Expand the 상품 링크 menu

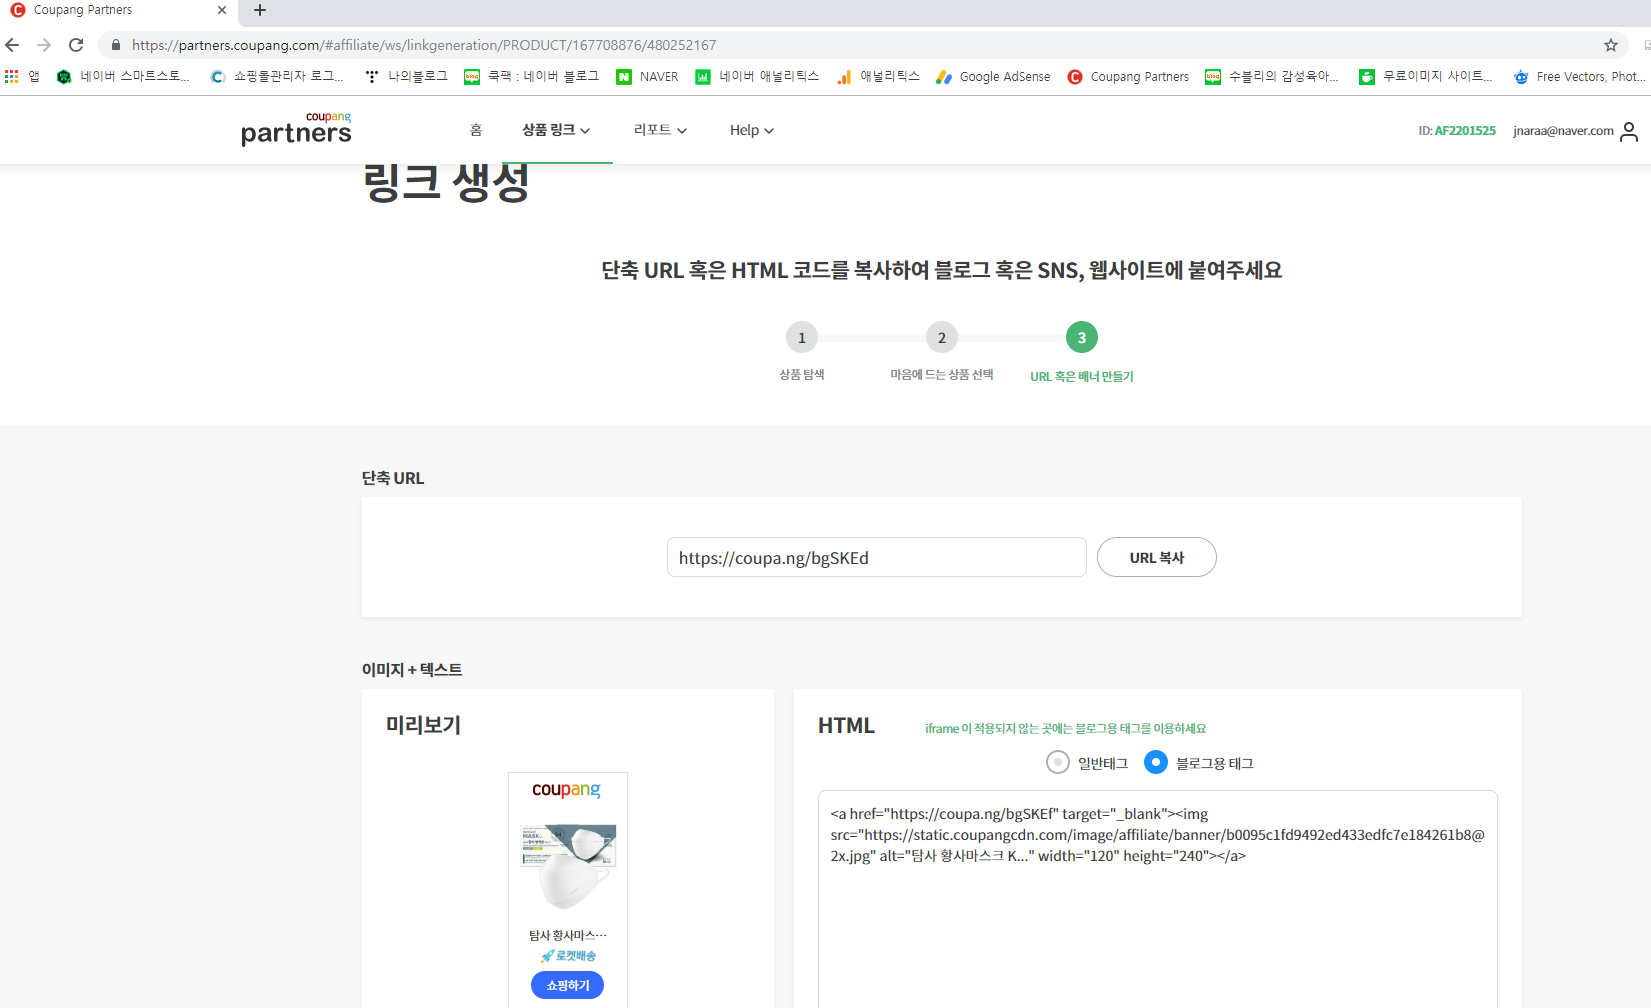click(x=556, y=130)
